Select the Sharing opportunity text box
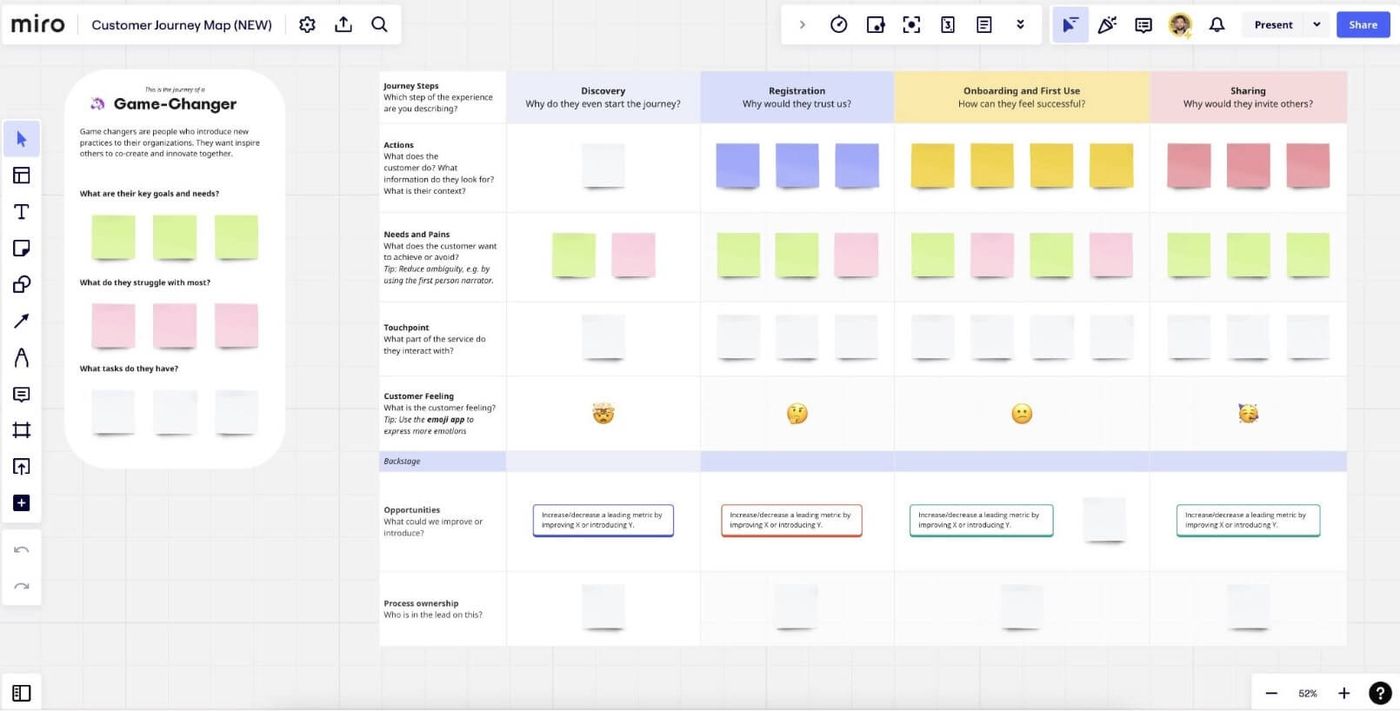The height and width of the screenshot is (711, 1400). click(x=1248, y=520)
